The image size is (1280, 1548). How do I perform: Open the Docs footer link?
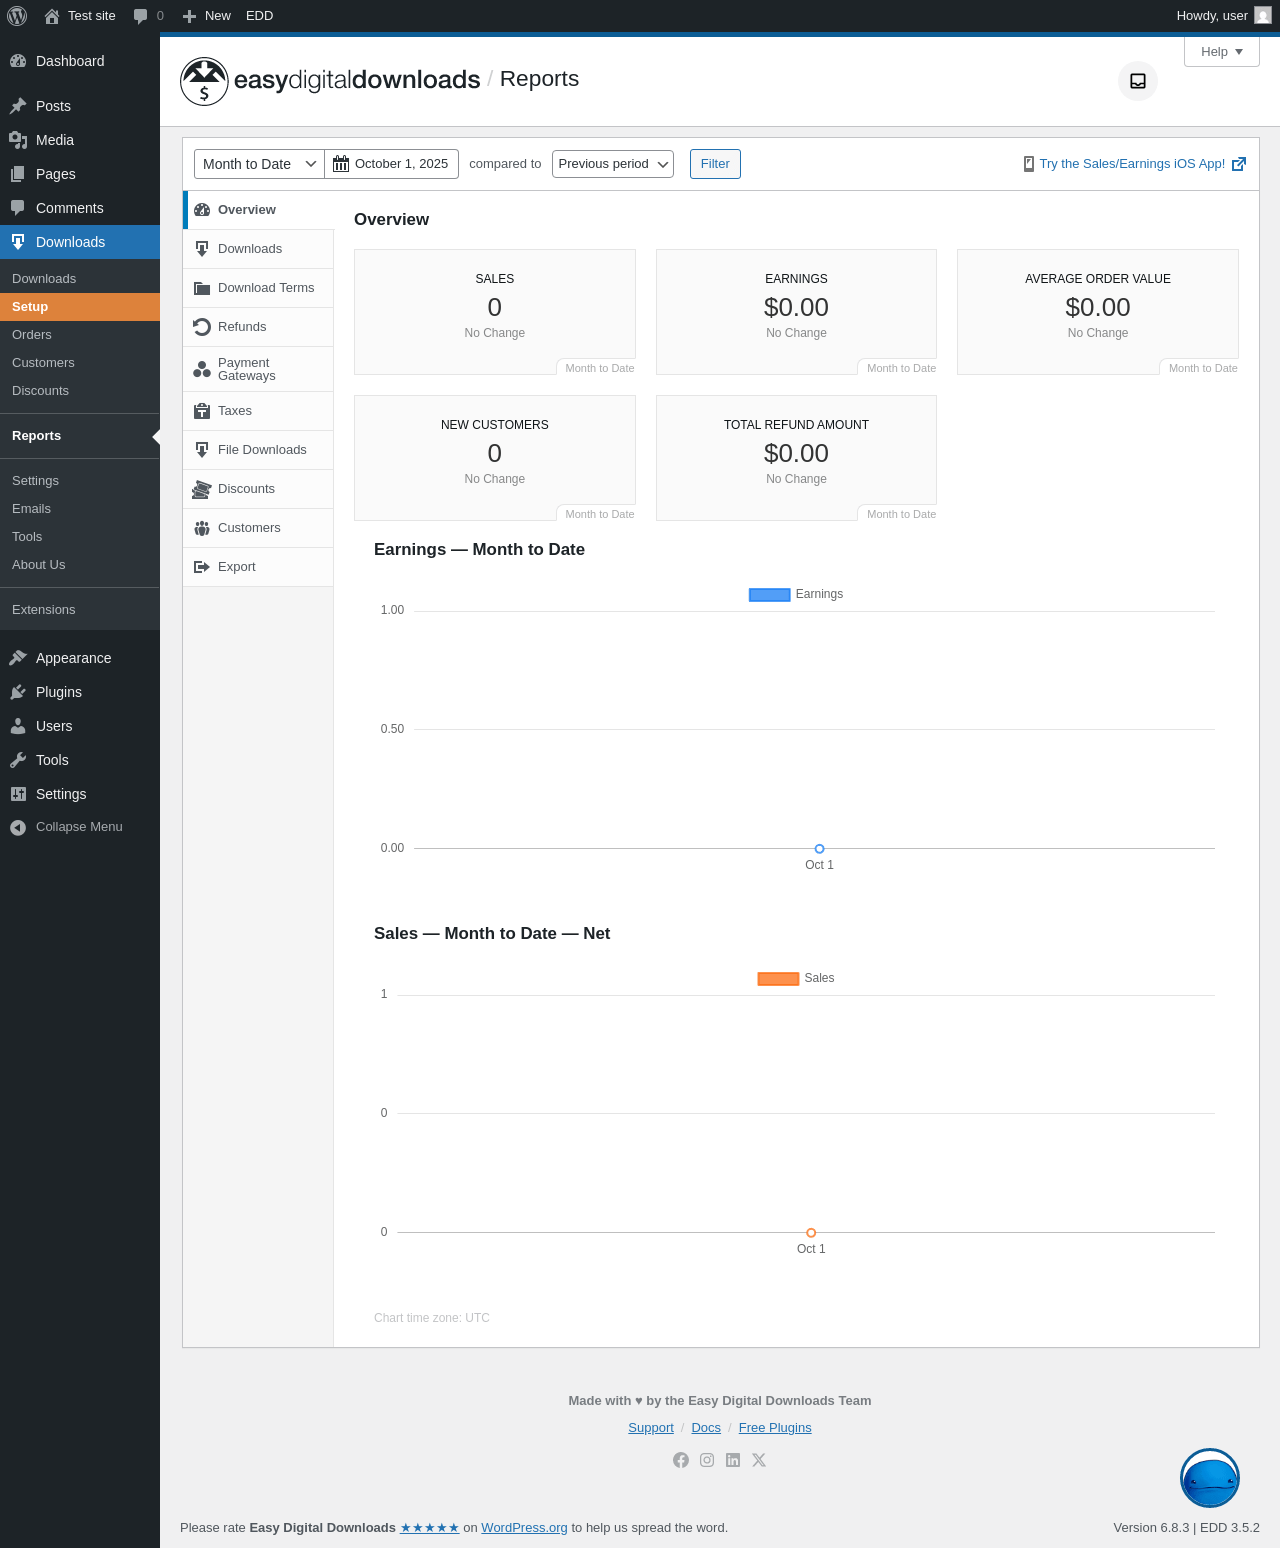pyautogui.click(x=706, y=1428)
